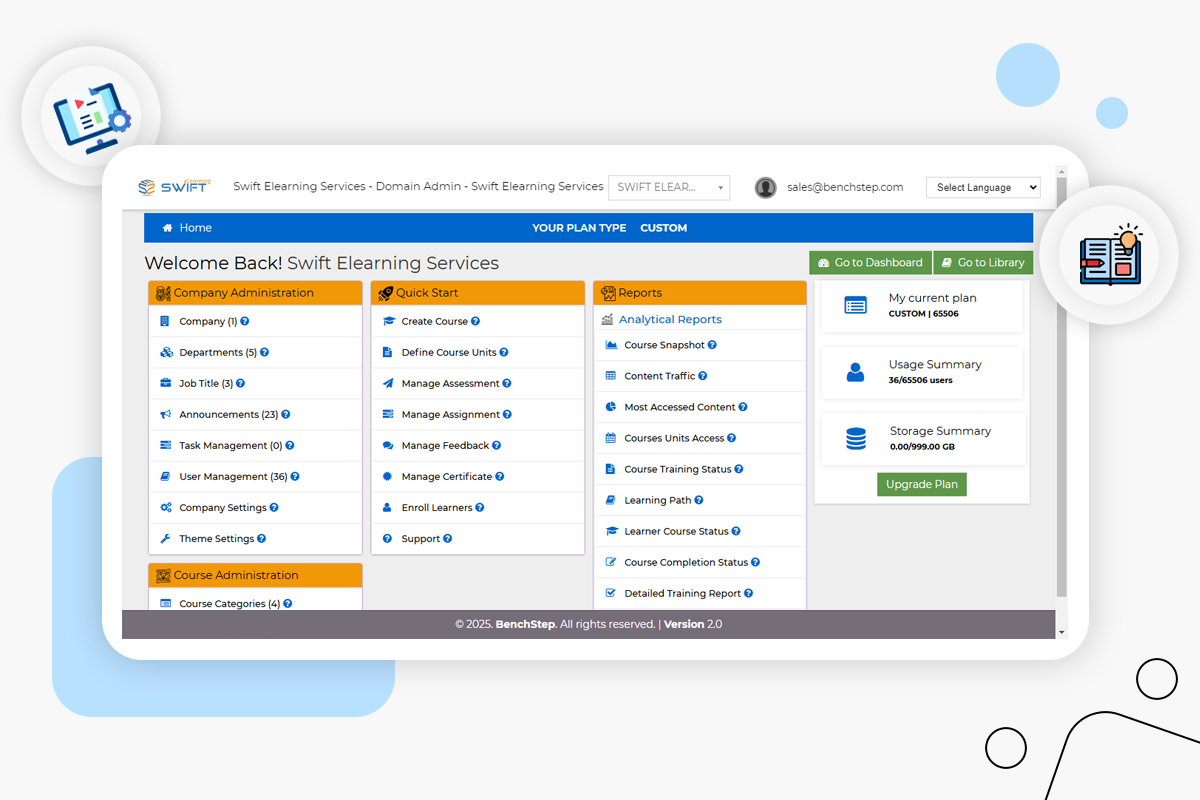Click the help icon beside Support
This screenshot has height=800, width=1200.
(448, 539)
